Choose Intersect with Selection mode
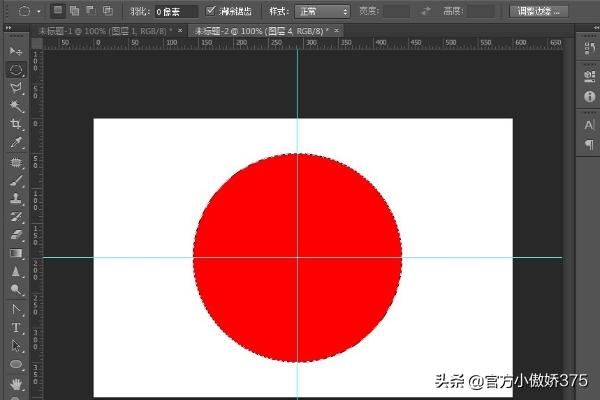 tap(108, 11)
